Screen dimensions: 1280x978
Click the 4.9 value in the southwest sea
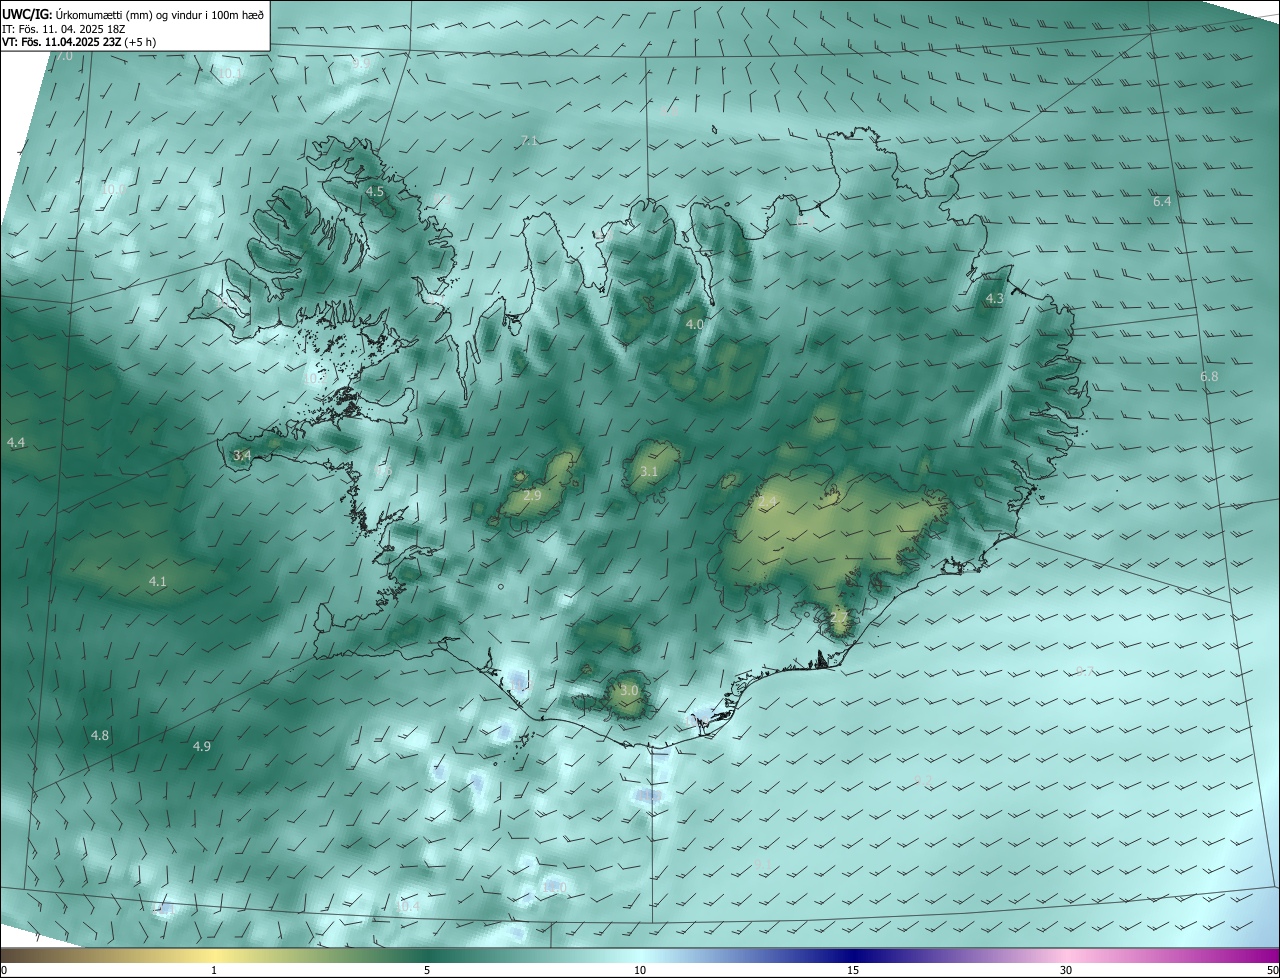tap(202, 746)
